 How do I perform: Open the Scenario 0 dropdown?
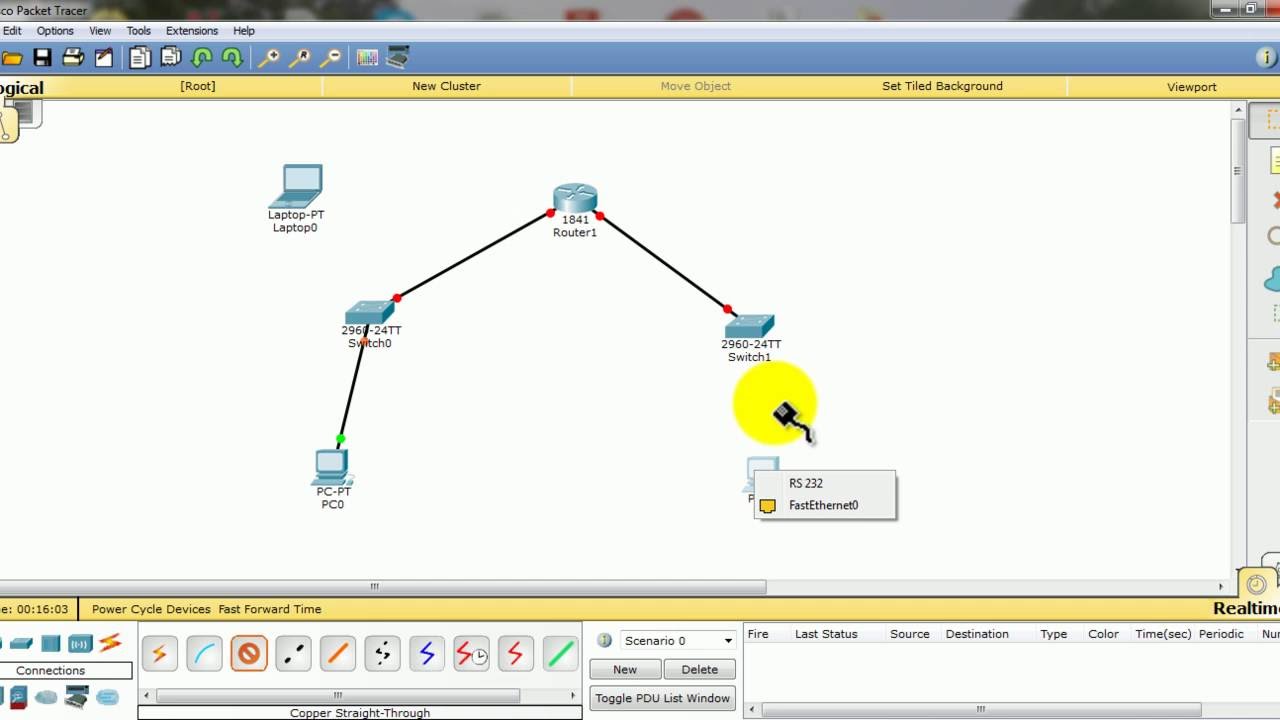point(678,641)
